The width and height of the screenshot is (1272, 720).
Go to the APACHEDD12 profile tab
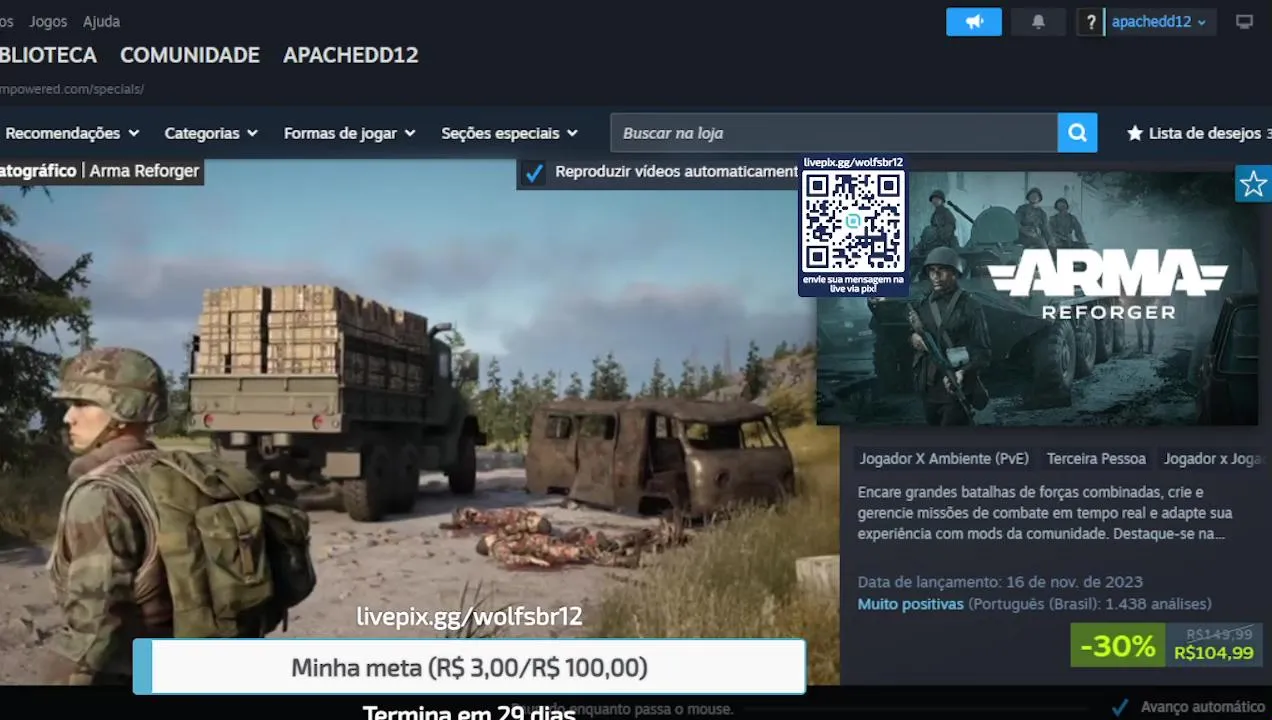[x=351, y=55]
